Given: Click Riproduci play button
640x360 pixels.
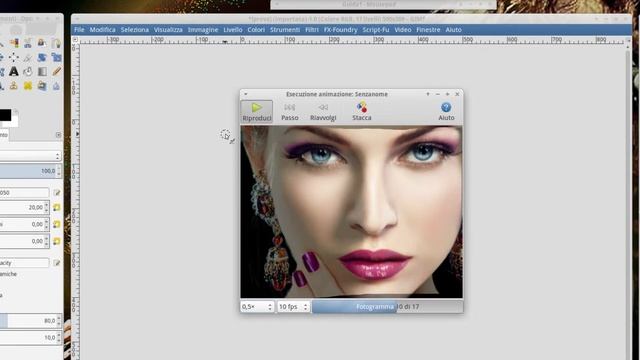Looking at the screenshot, I should click(x=257, y=111).
